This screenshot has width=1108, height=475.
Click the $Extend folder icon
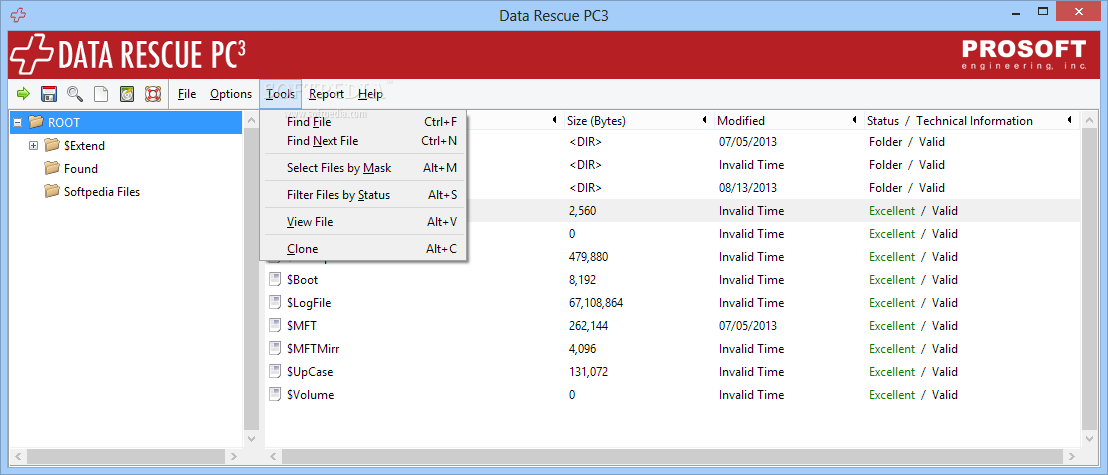pos(52,146)
